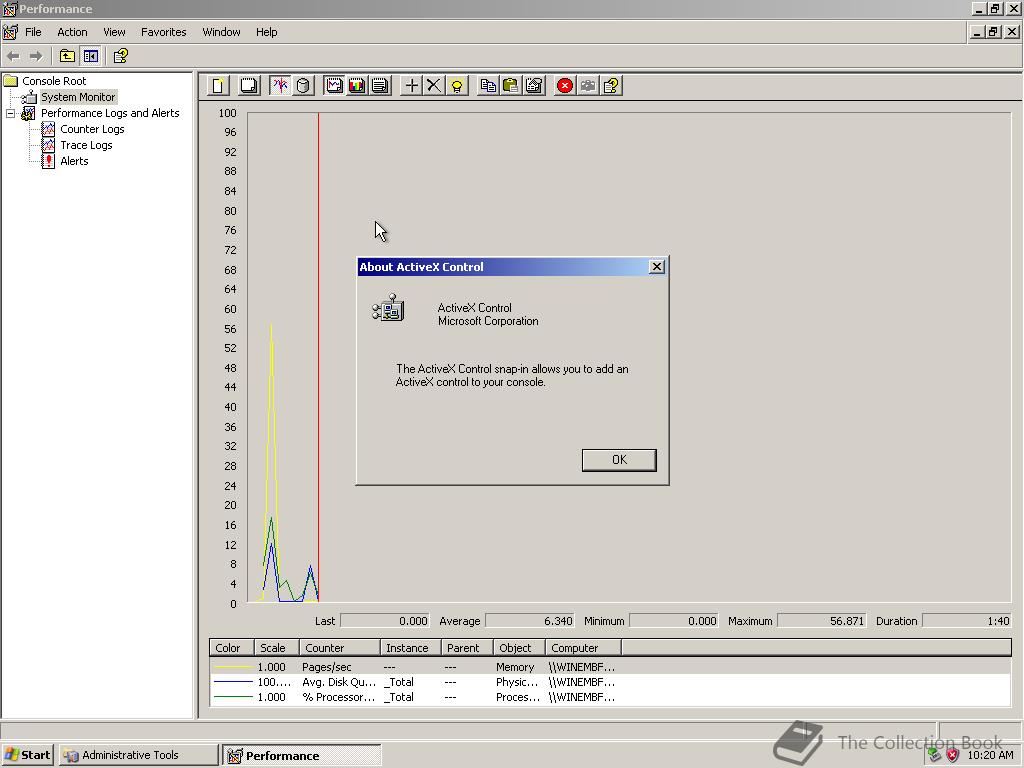Click the Add counter plus icon
Image resolution: width=1024 pixels, height=768 pixels.
[x=411, y=86]
